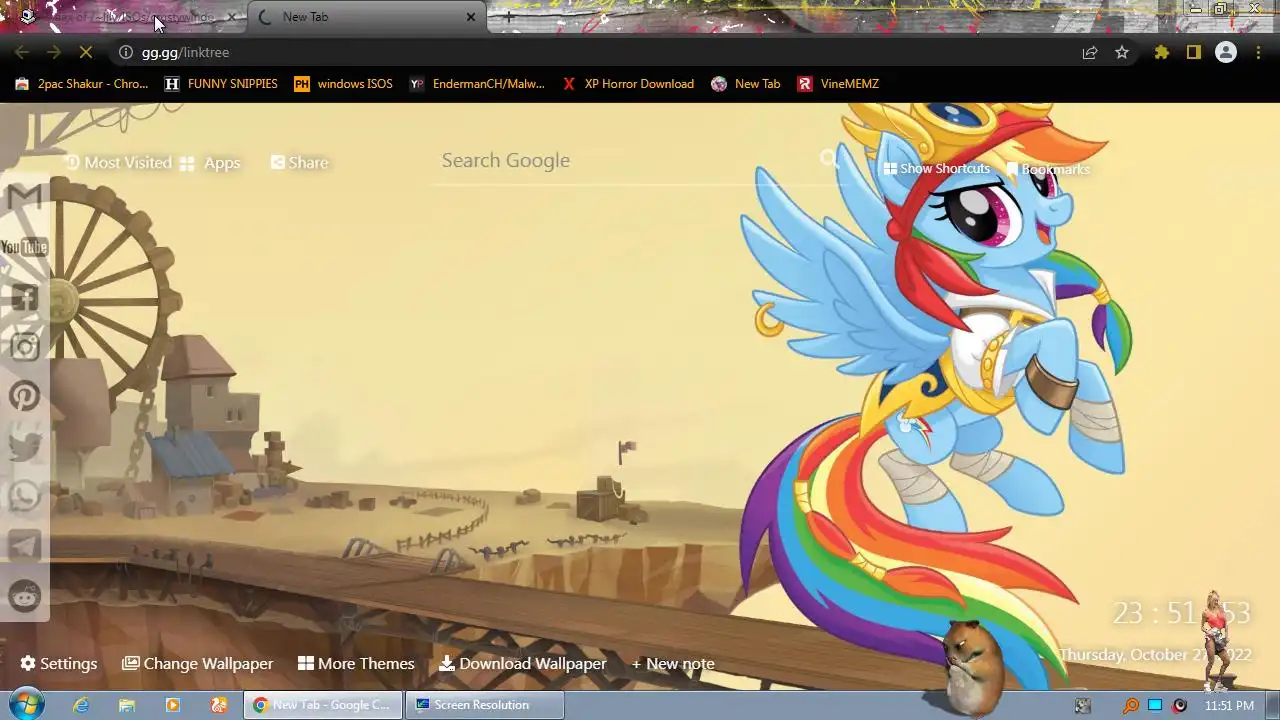This screenshot has height=720, width=1280.
Task: Go forward one page
Action: click(54, 52)
